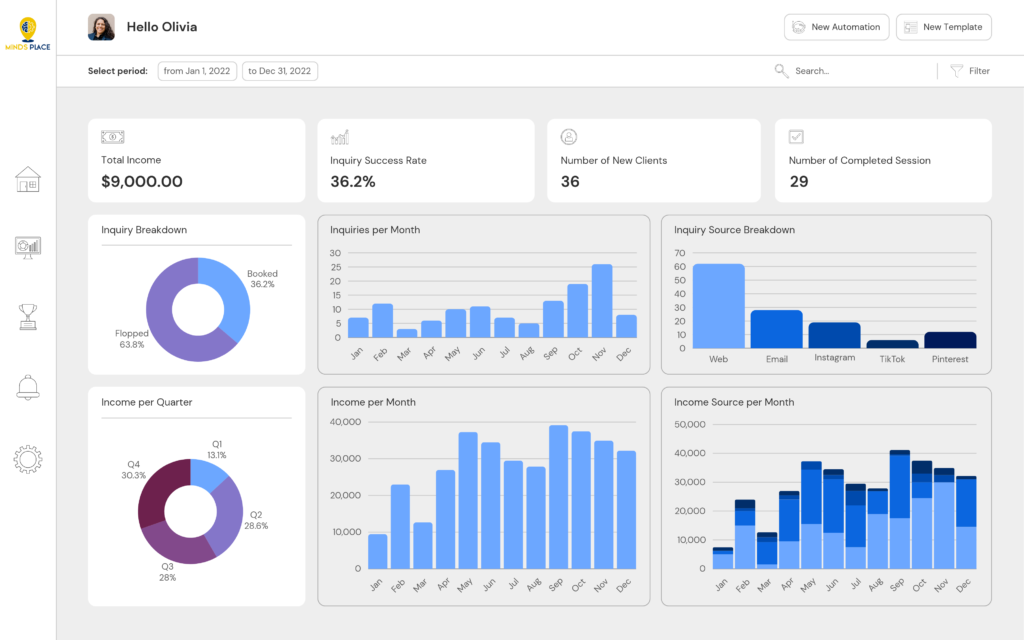Open the start date 'from Jan 1' picker

click(x=197, y=71)
